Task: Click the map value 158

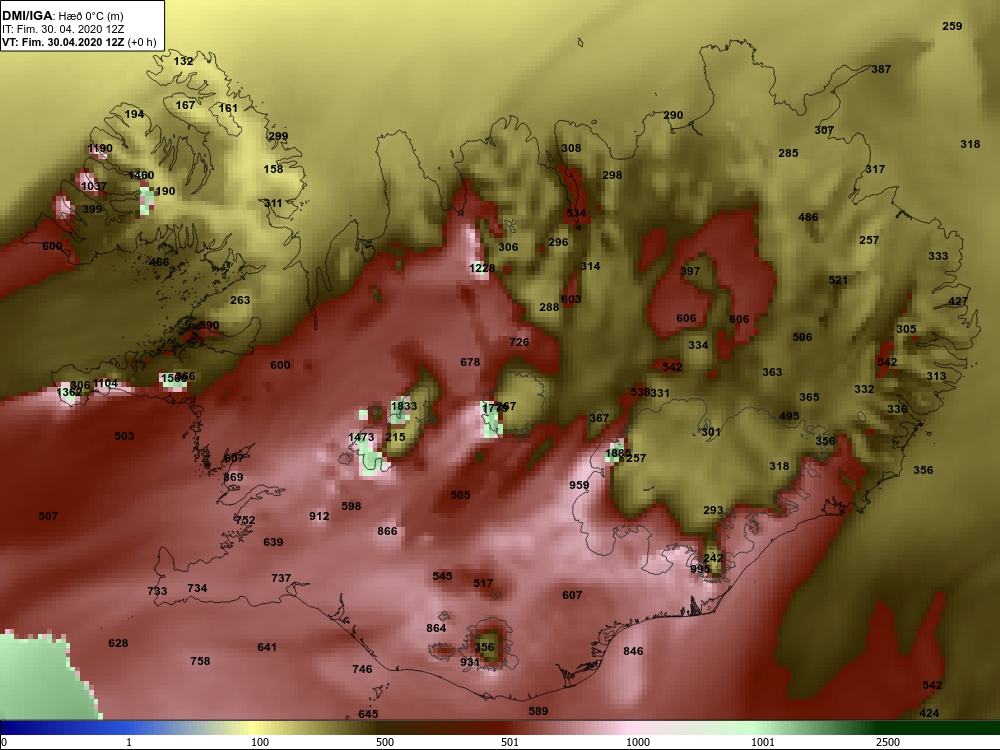Action: tap(273, 170)
